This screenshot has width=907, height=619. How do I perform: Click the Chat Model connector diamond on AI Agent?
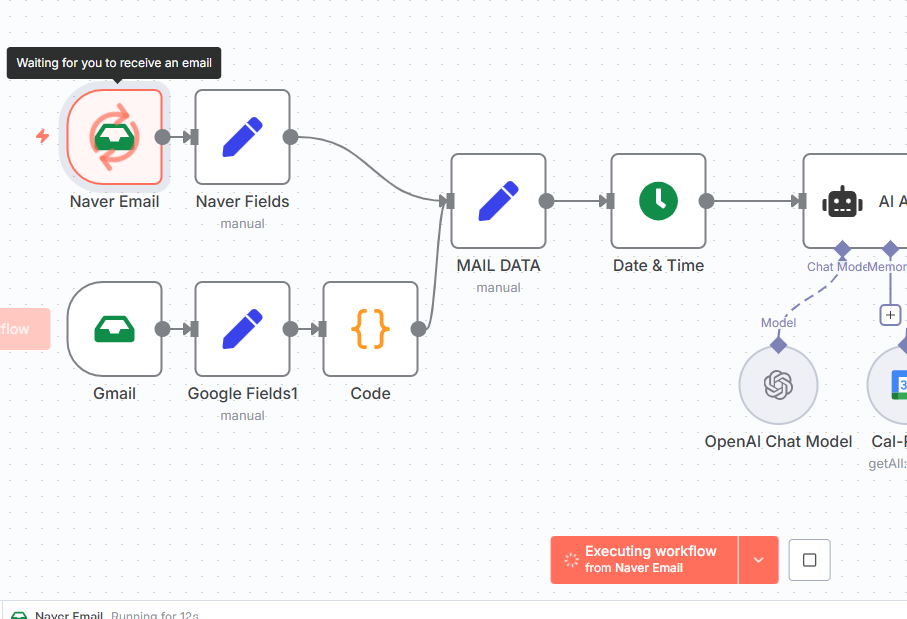842,249
